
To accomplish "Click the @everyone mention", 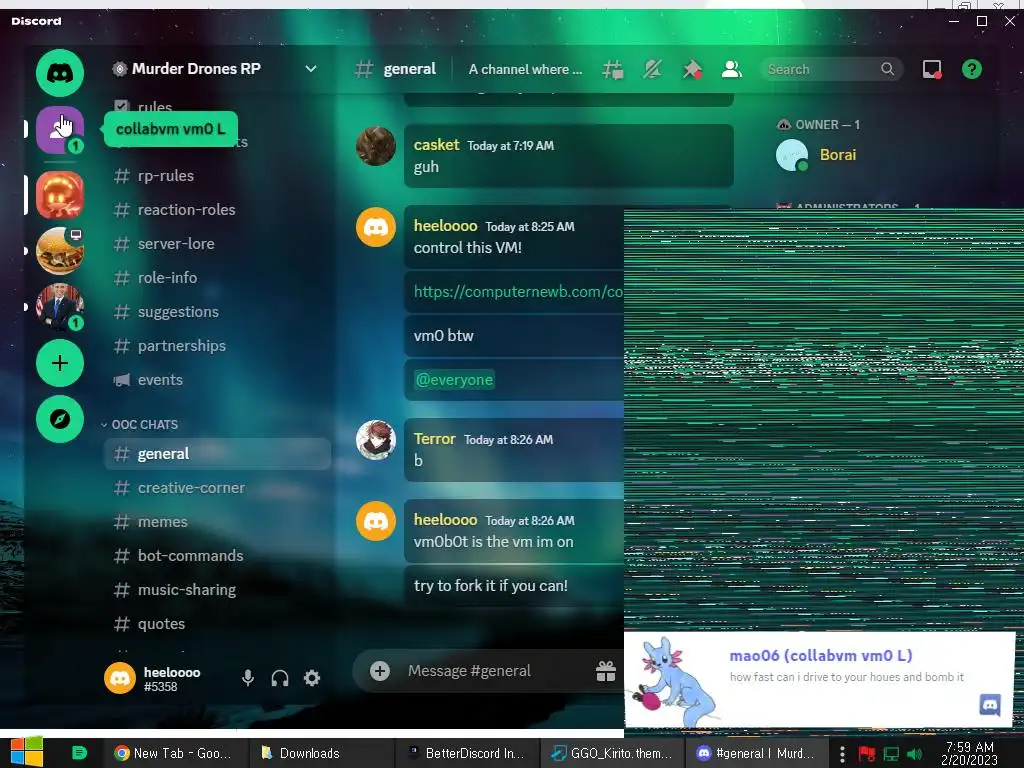I will tap(455, 379).
